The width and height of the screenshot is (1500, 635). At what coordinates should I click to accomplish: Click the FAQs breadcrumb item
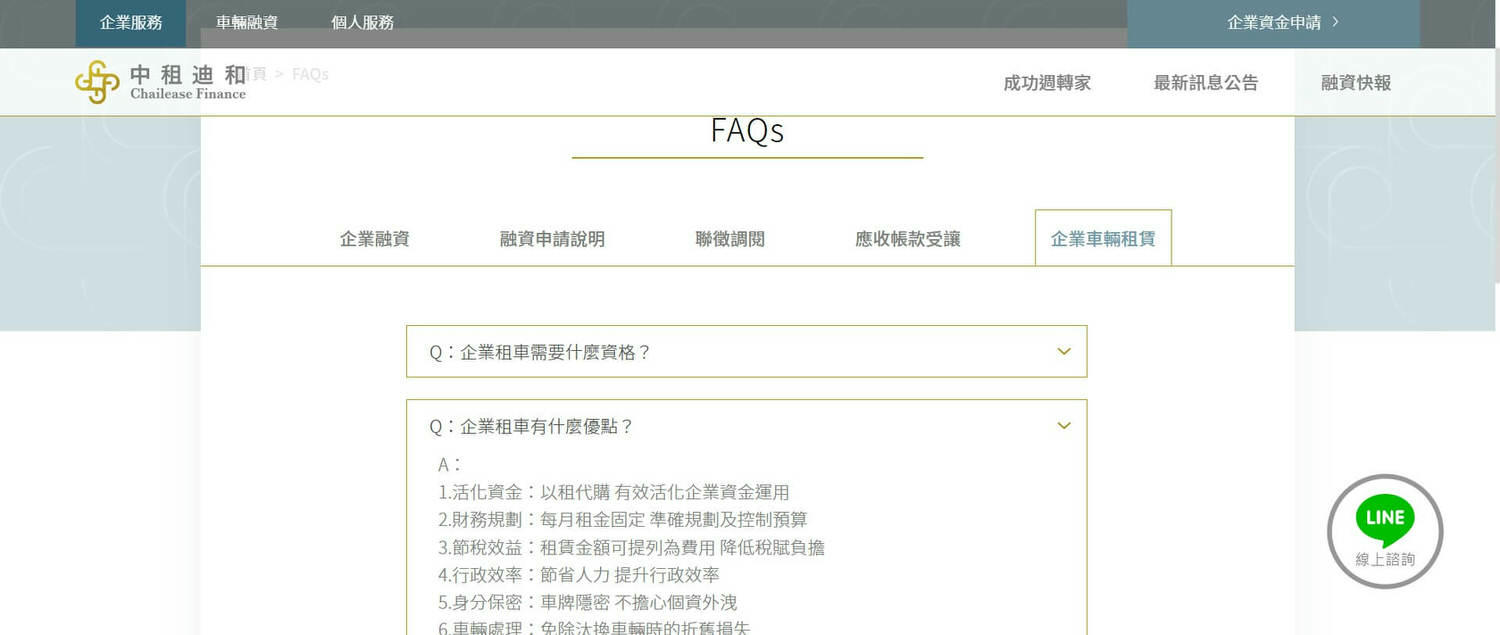click(x=310, y=73)
